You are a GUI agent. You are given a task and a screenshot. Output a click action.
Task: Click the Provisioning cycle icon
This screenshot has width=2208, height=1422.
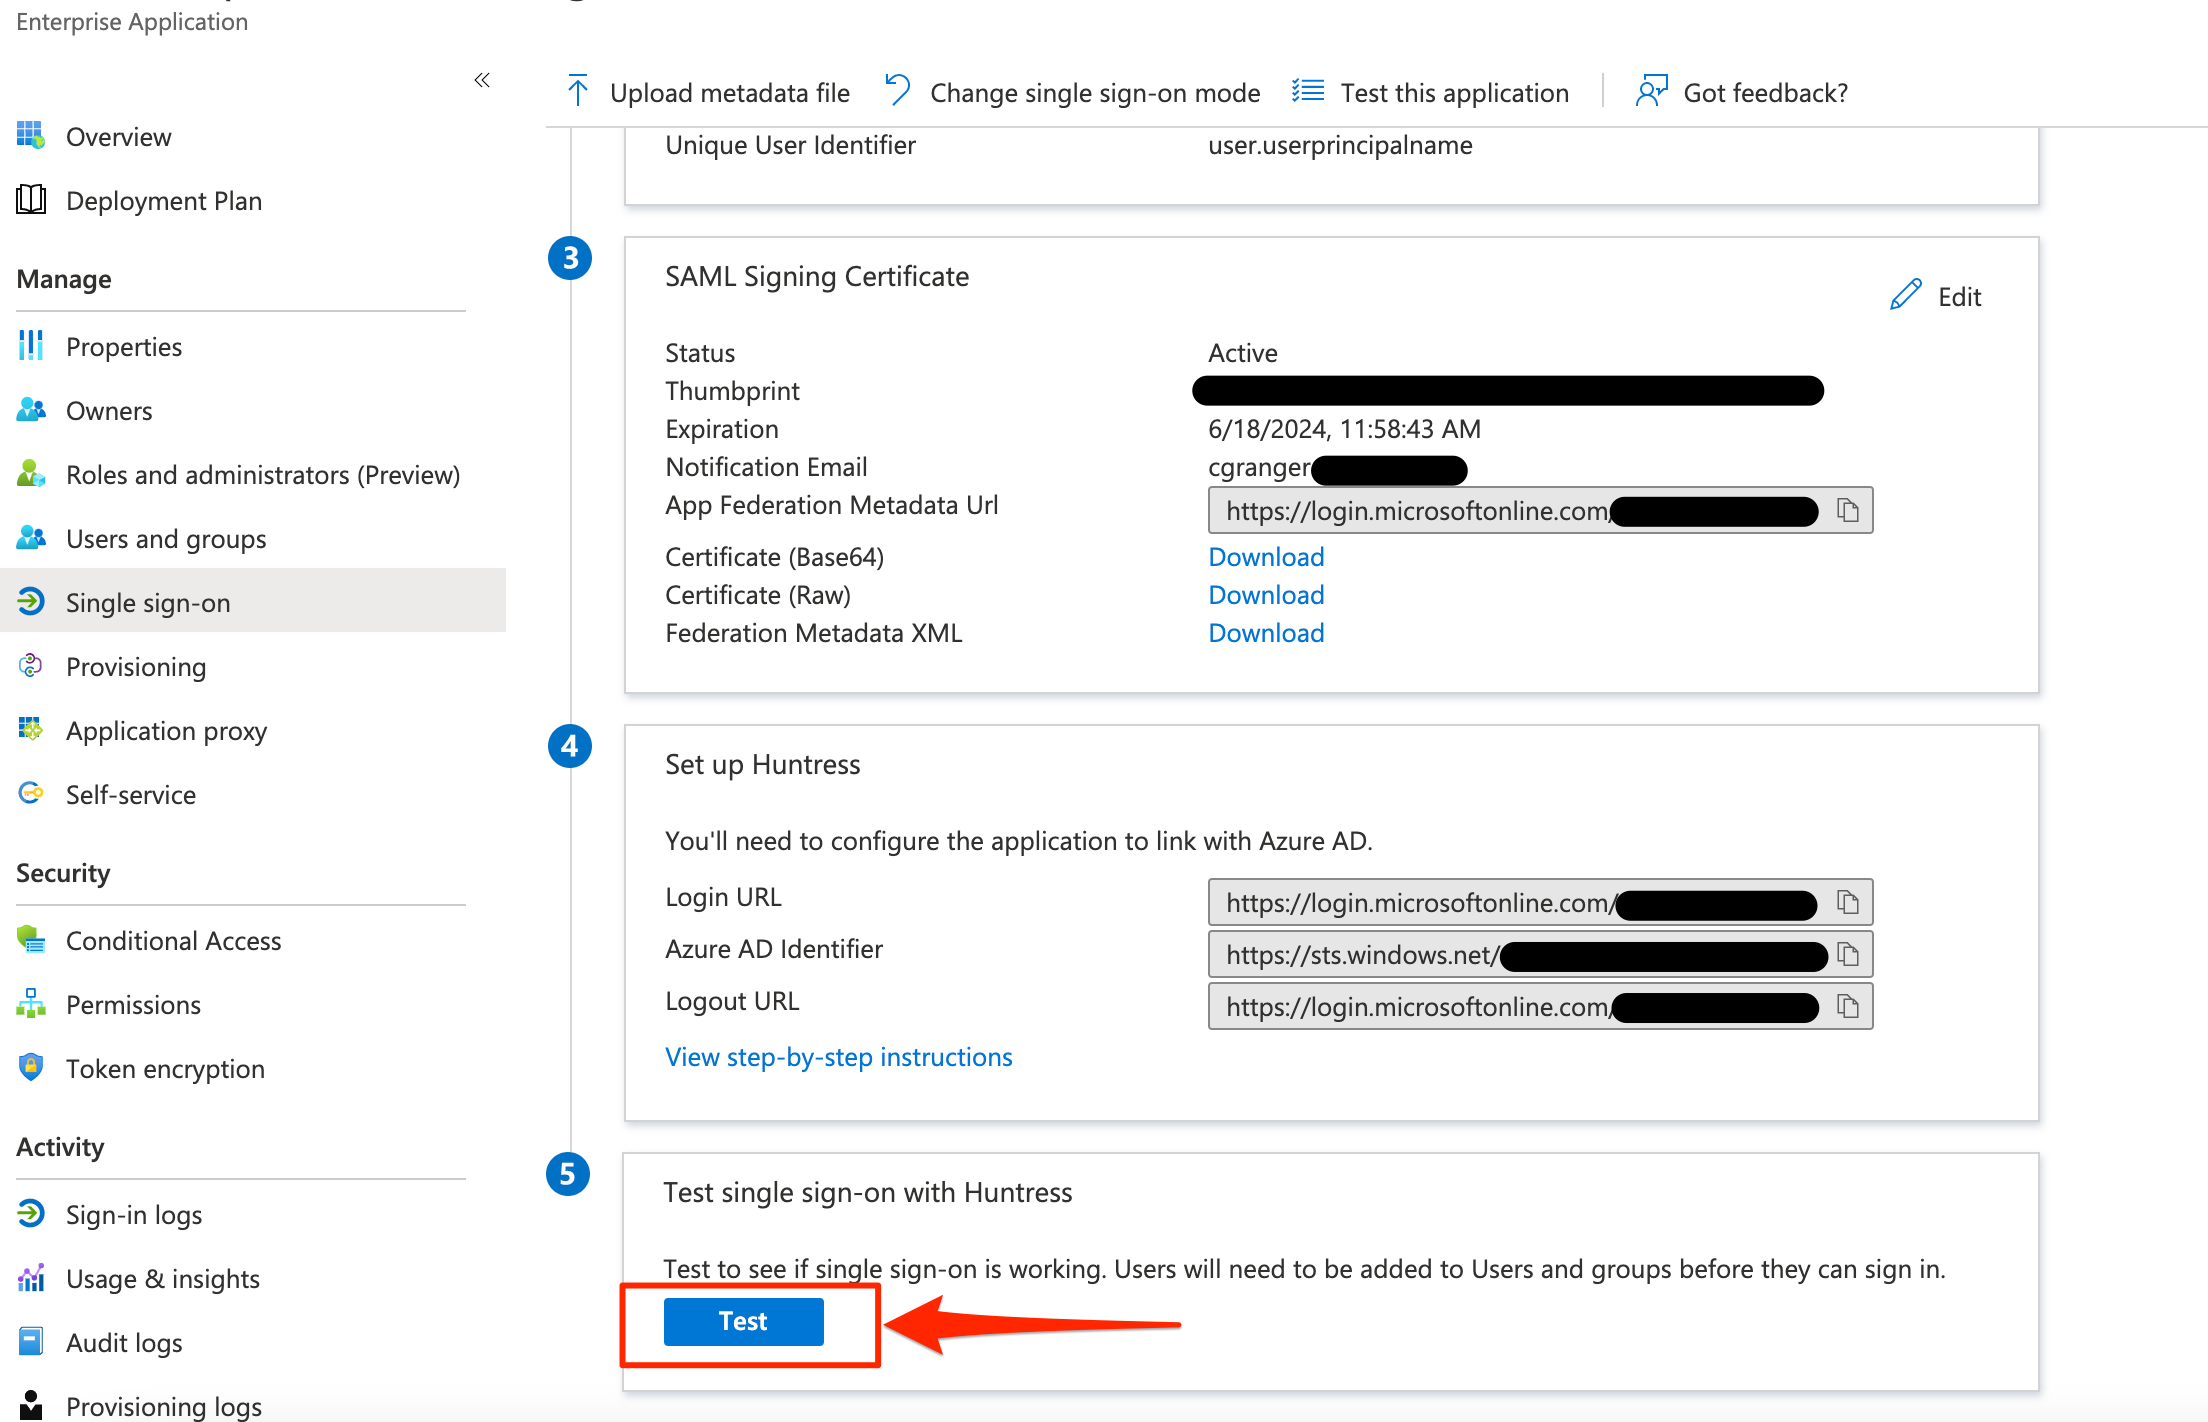pyautogui.click(x=31, y=665)
